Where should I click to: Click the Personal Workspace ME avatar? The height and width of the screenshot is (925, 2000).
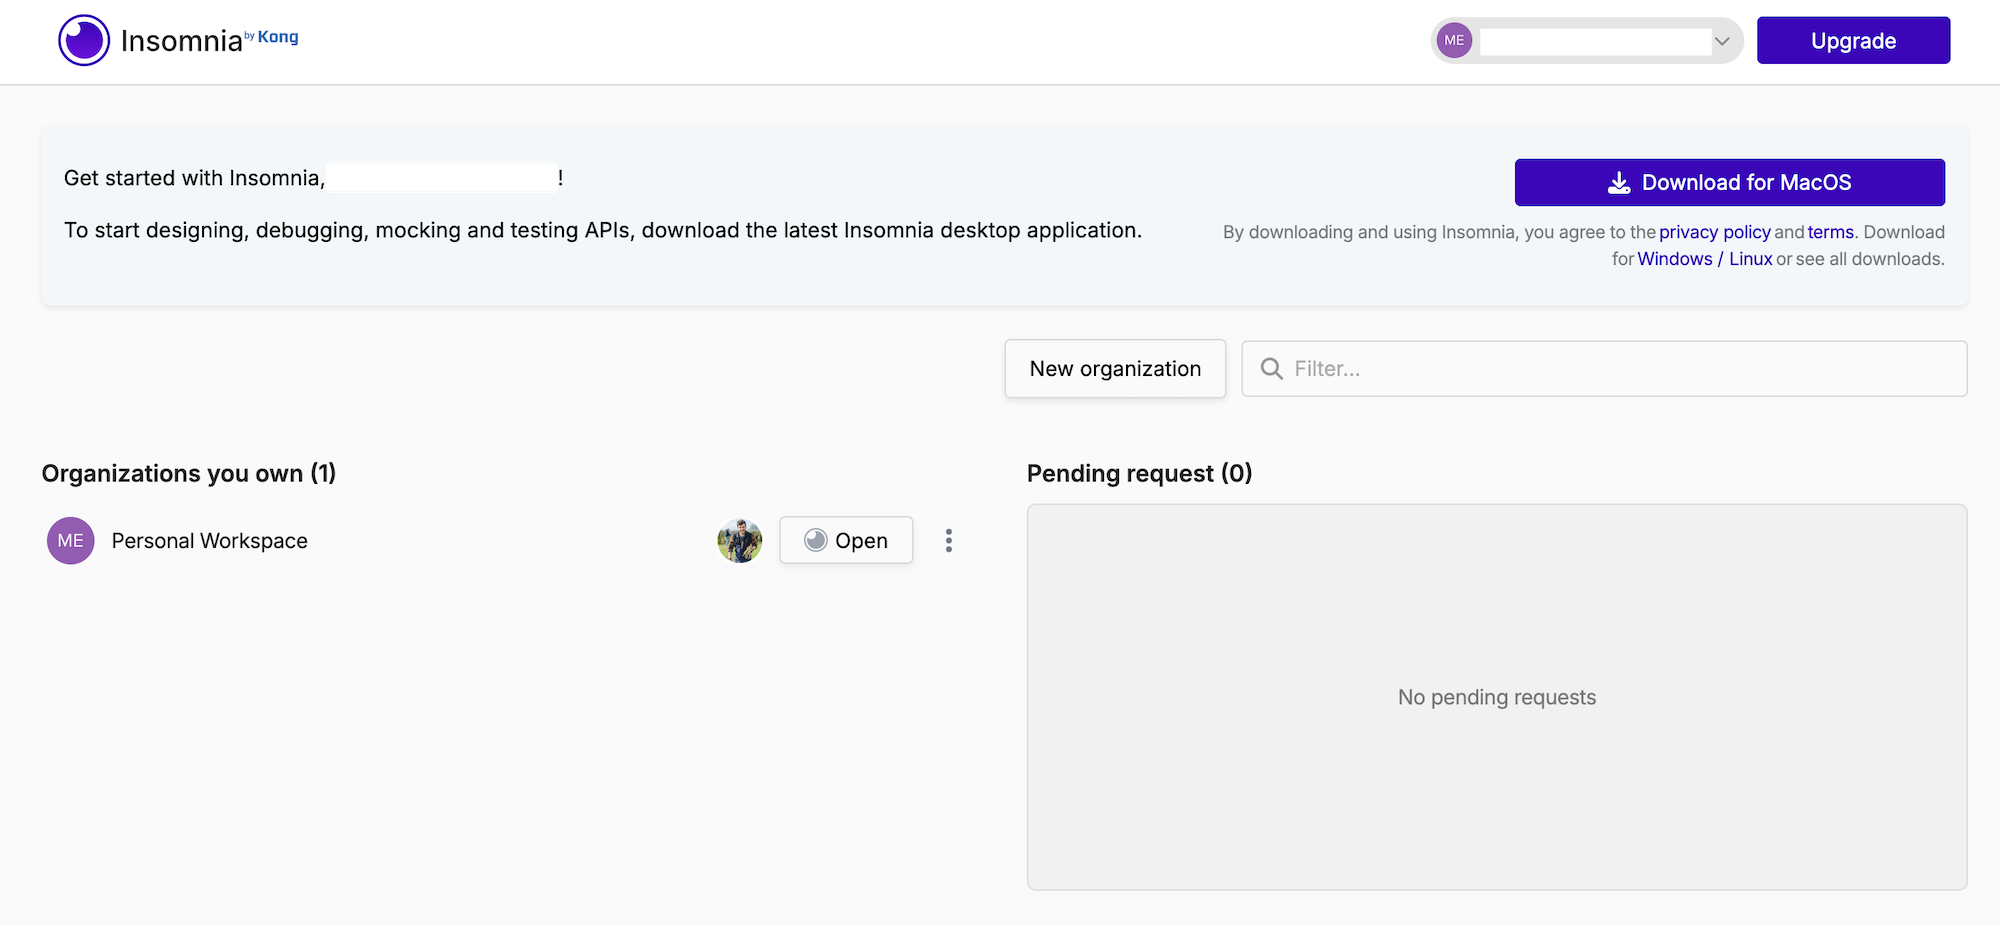(x=71, y=541)
